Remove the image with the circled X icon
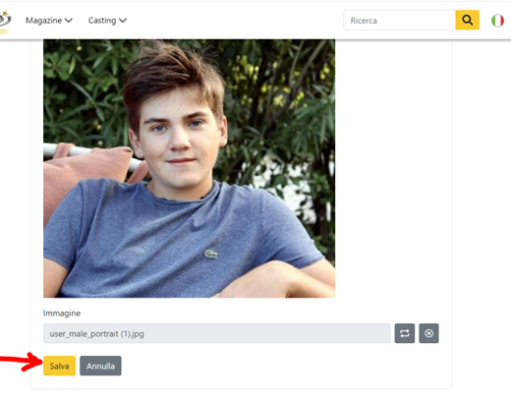The height and width of the screenshot is (400, 511). (x=429, y=333)
